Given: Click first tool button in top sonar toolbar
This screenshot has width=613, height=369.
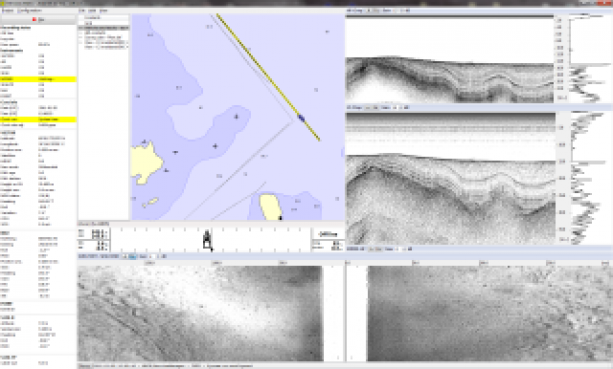Looking at the screenshot, I should pos(369,11).
